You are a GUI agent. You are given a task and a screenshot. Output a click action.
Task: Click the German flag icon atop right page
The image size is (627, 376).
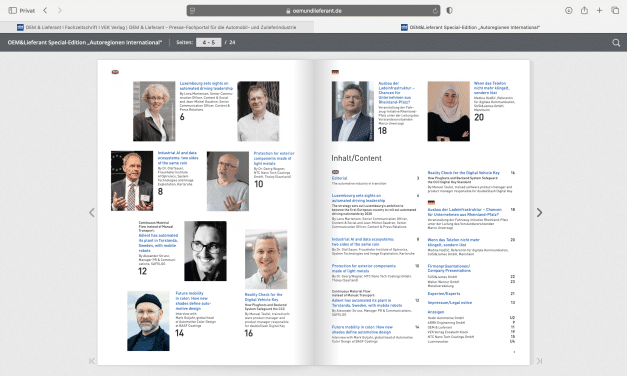(x=335, y=72)
